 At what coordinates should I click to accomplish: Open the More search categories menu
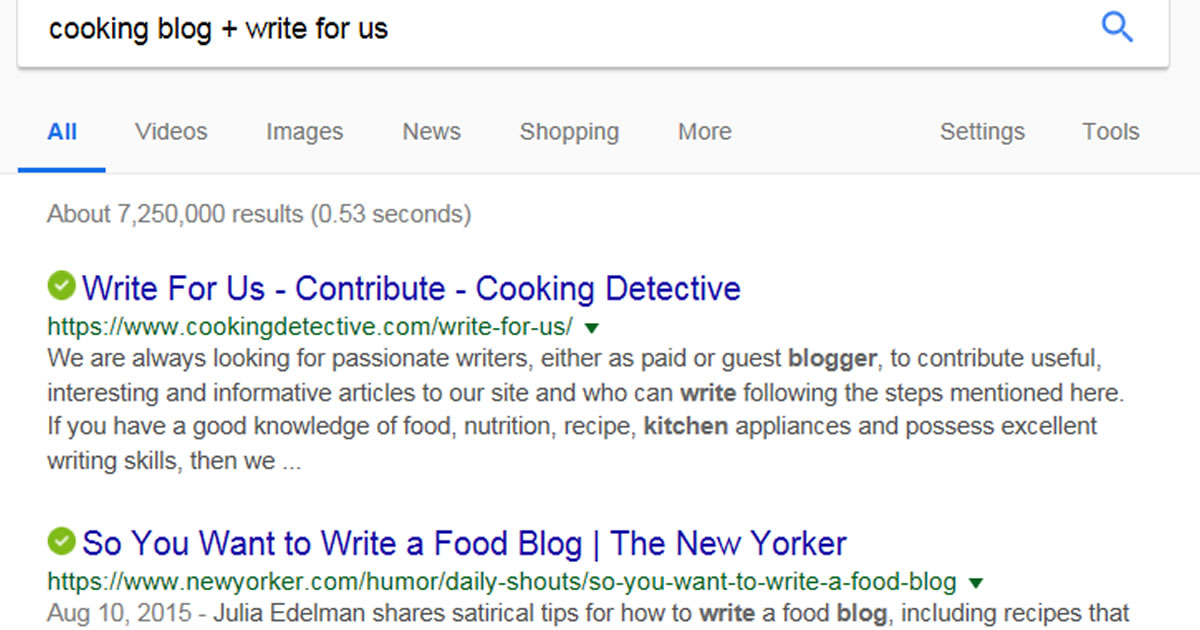pyautogui.click(x=704, y=132)
